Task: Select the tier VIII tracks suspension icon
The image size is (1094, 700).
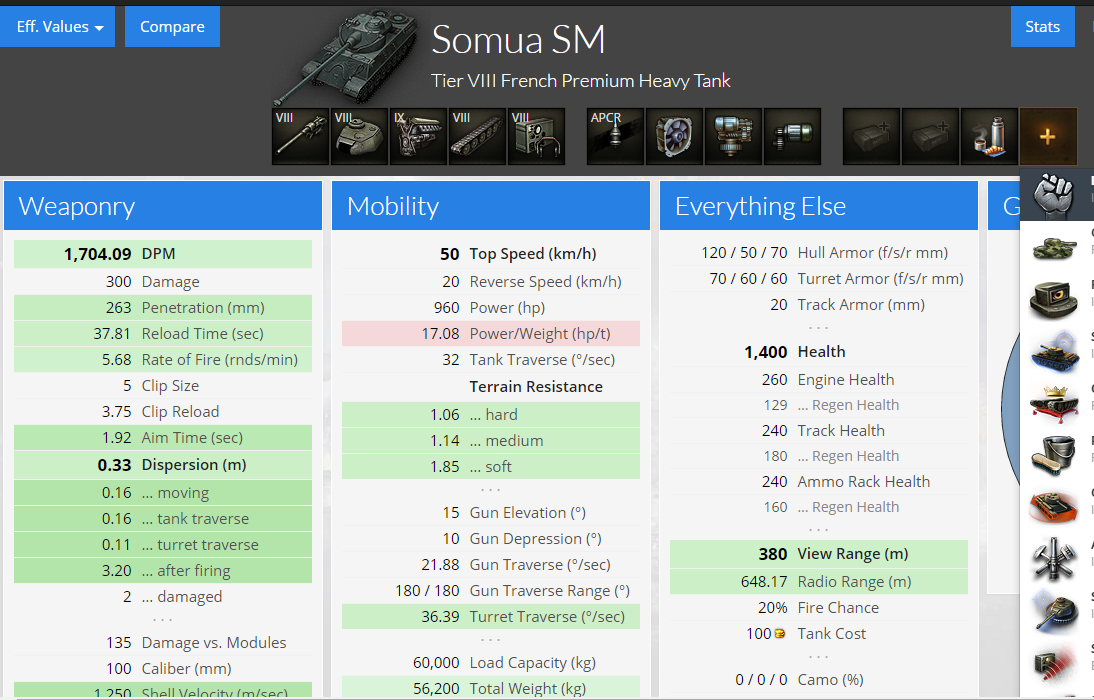Action: [x=477, y=136]
